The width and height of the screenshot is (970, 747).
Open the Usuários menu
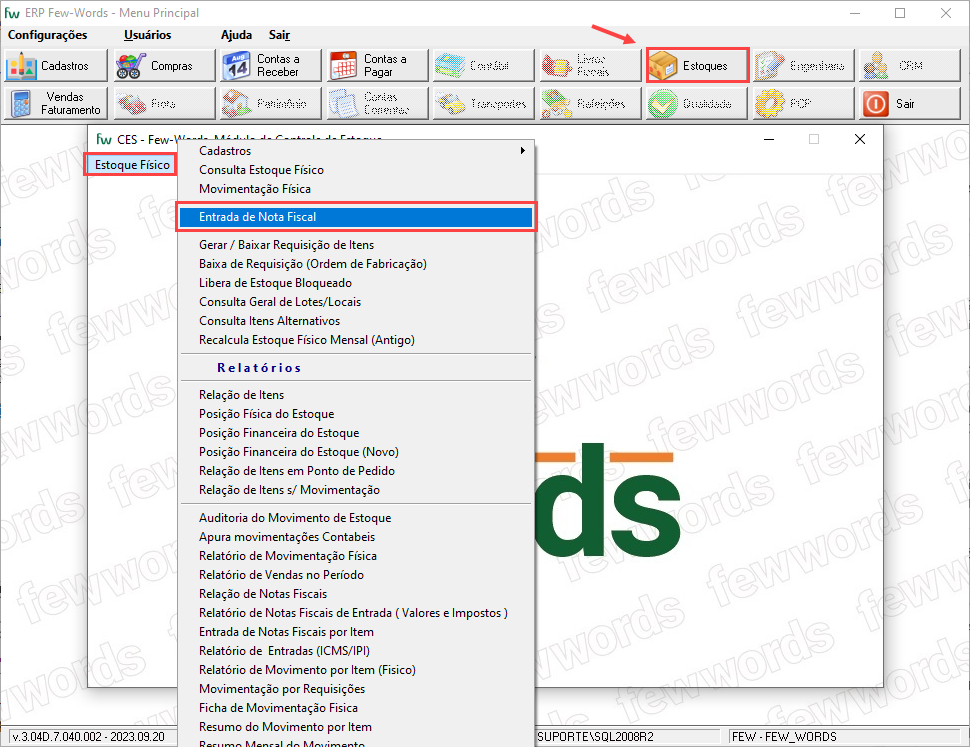point(147,35)
